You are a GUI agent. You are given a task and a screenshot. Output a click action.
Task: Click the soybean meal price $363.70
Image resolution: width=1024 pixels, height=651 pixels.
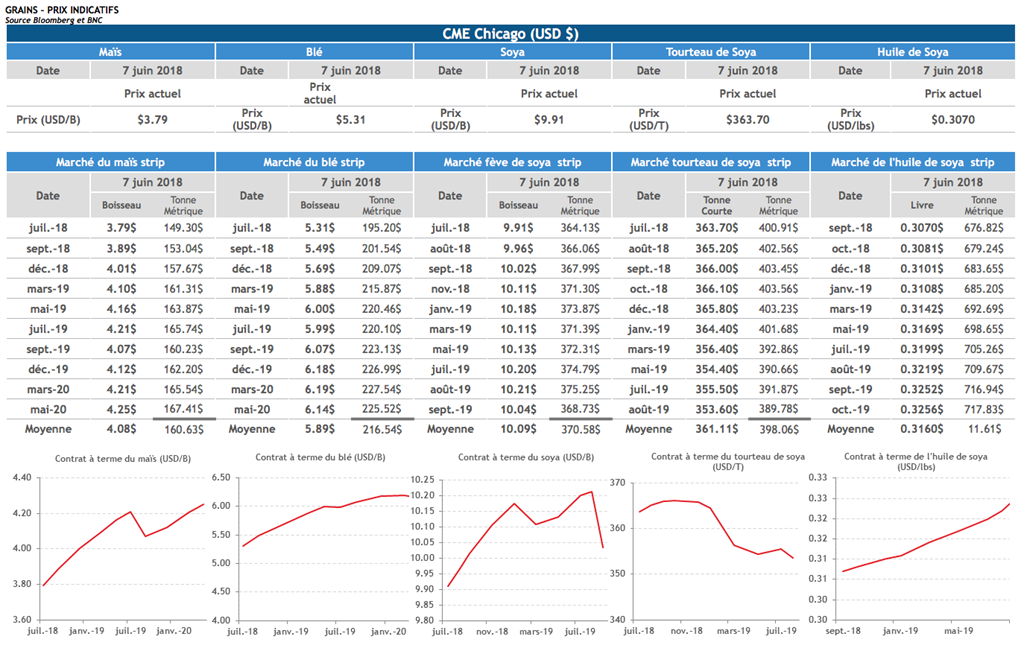pyautogui.click(x=747, y=120)
